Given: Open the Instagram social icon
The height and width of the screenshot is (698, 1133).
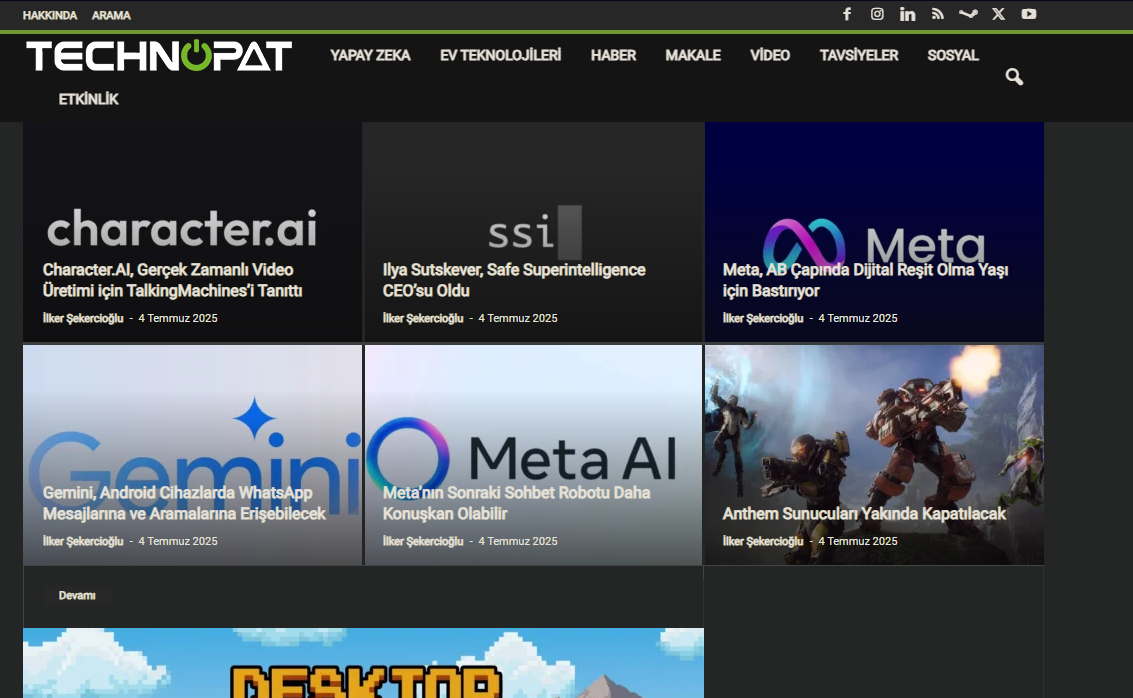Looking at the screenshot, I should [x=877, y=14].
